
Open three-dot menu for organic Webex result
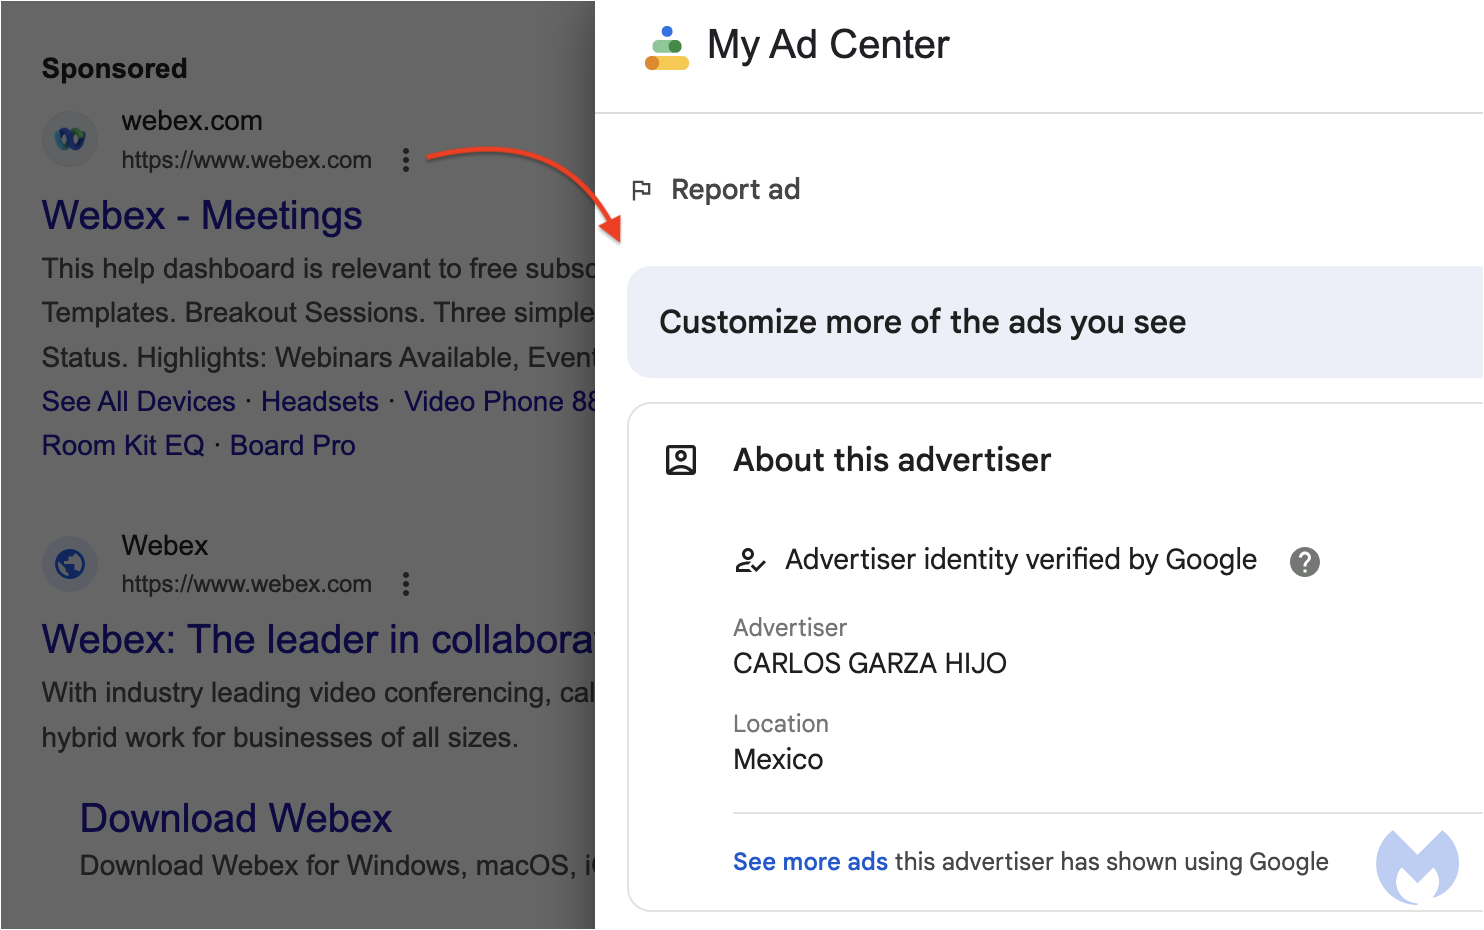point(405,584)
